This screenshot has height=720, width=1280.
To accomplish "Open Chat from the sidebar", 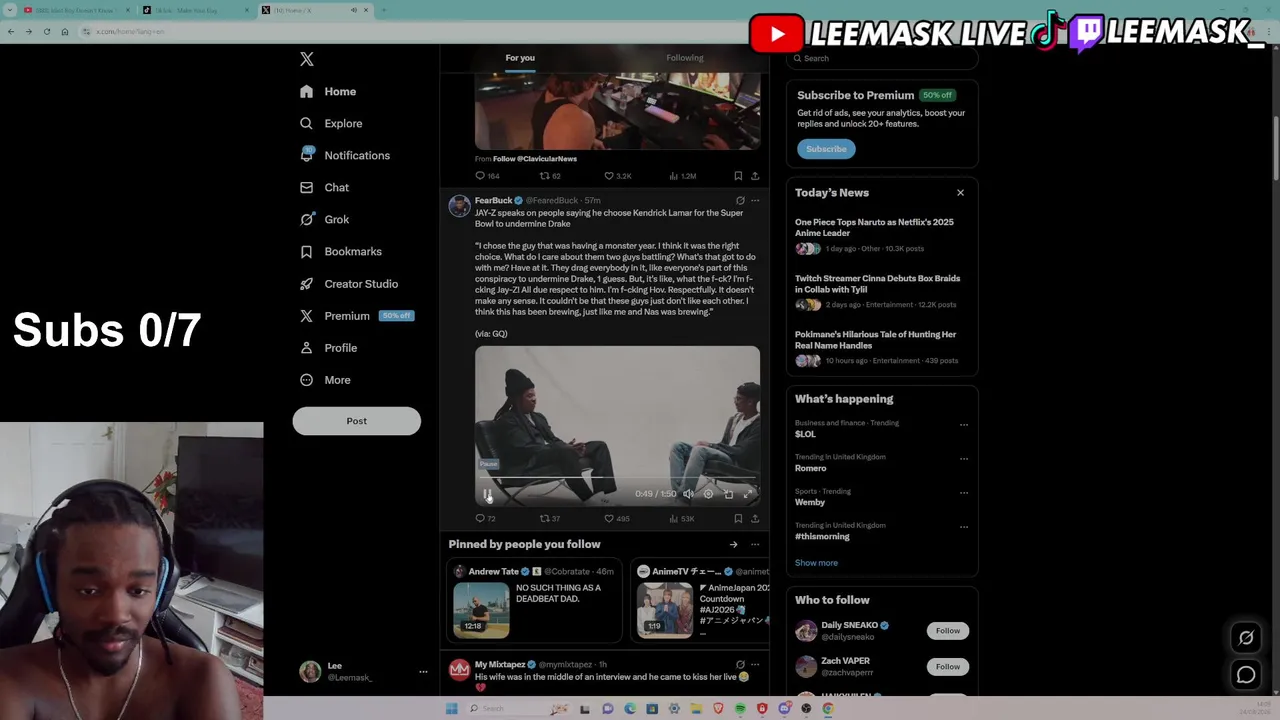I will [x=324, y=187].
